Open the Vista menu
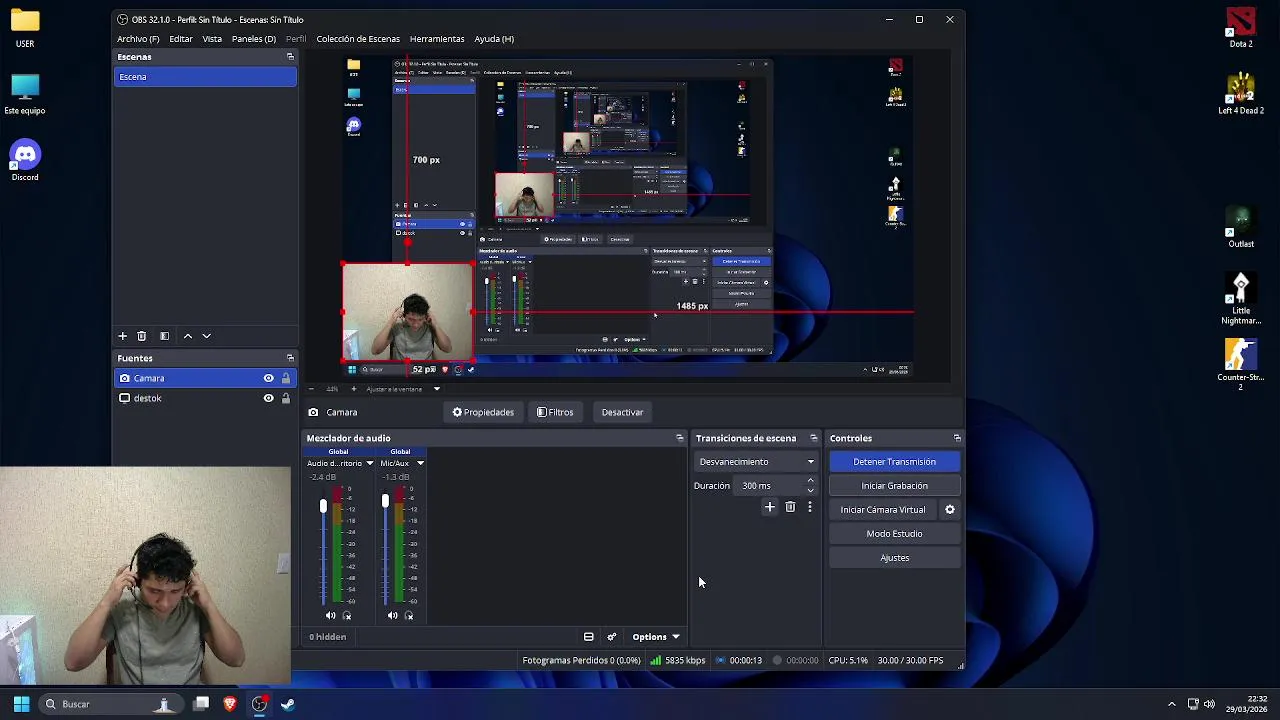 tap(212, 39)
